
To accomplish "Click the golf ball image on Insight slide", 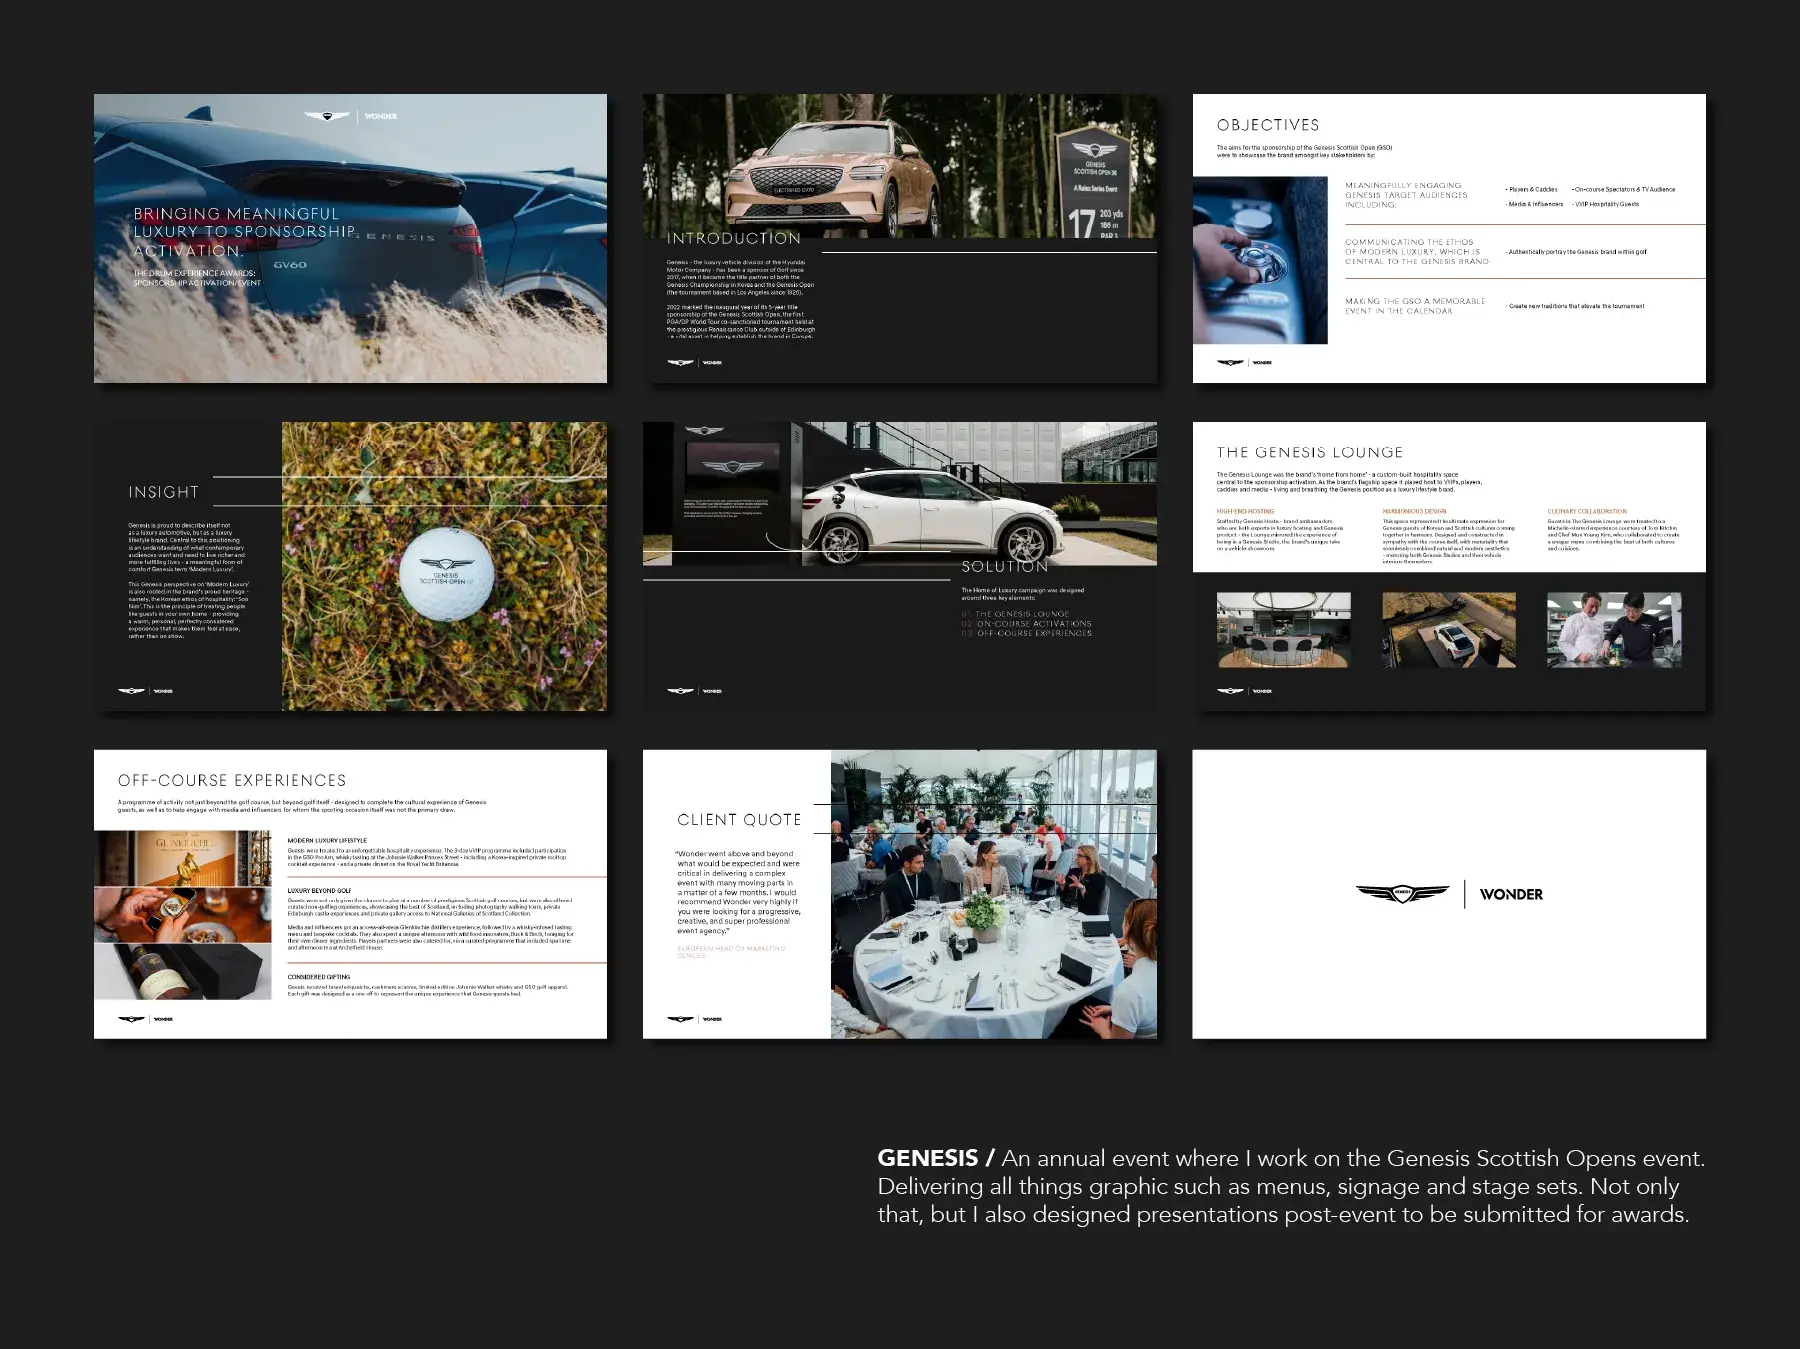I will (447, 574).
